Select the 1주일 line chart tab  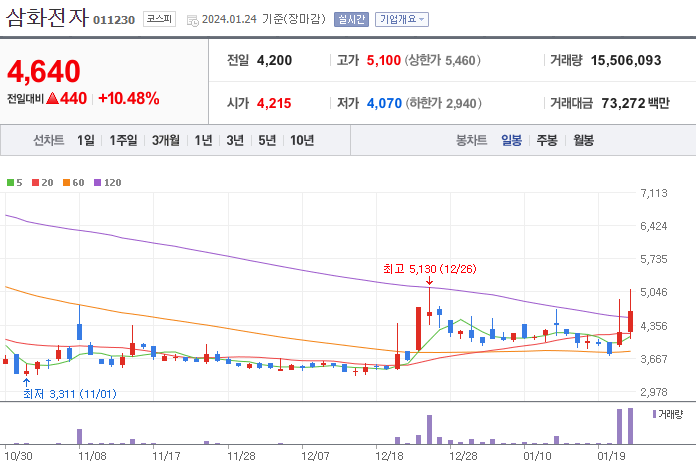[x=123, y=140]
